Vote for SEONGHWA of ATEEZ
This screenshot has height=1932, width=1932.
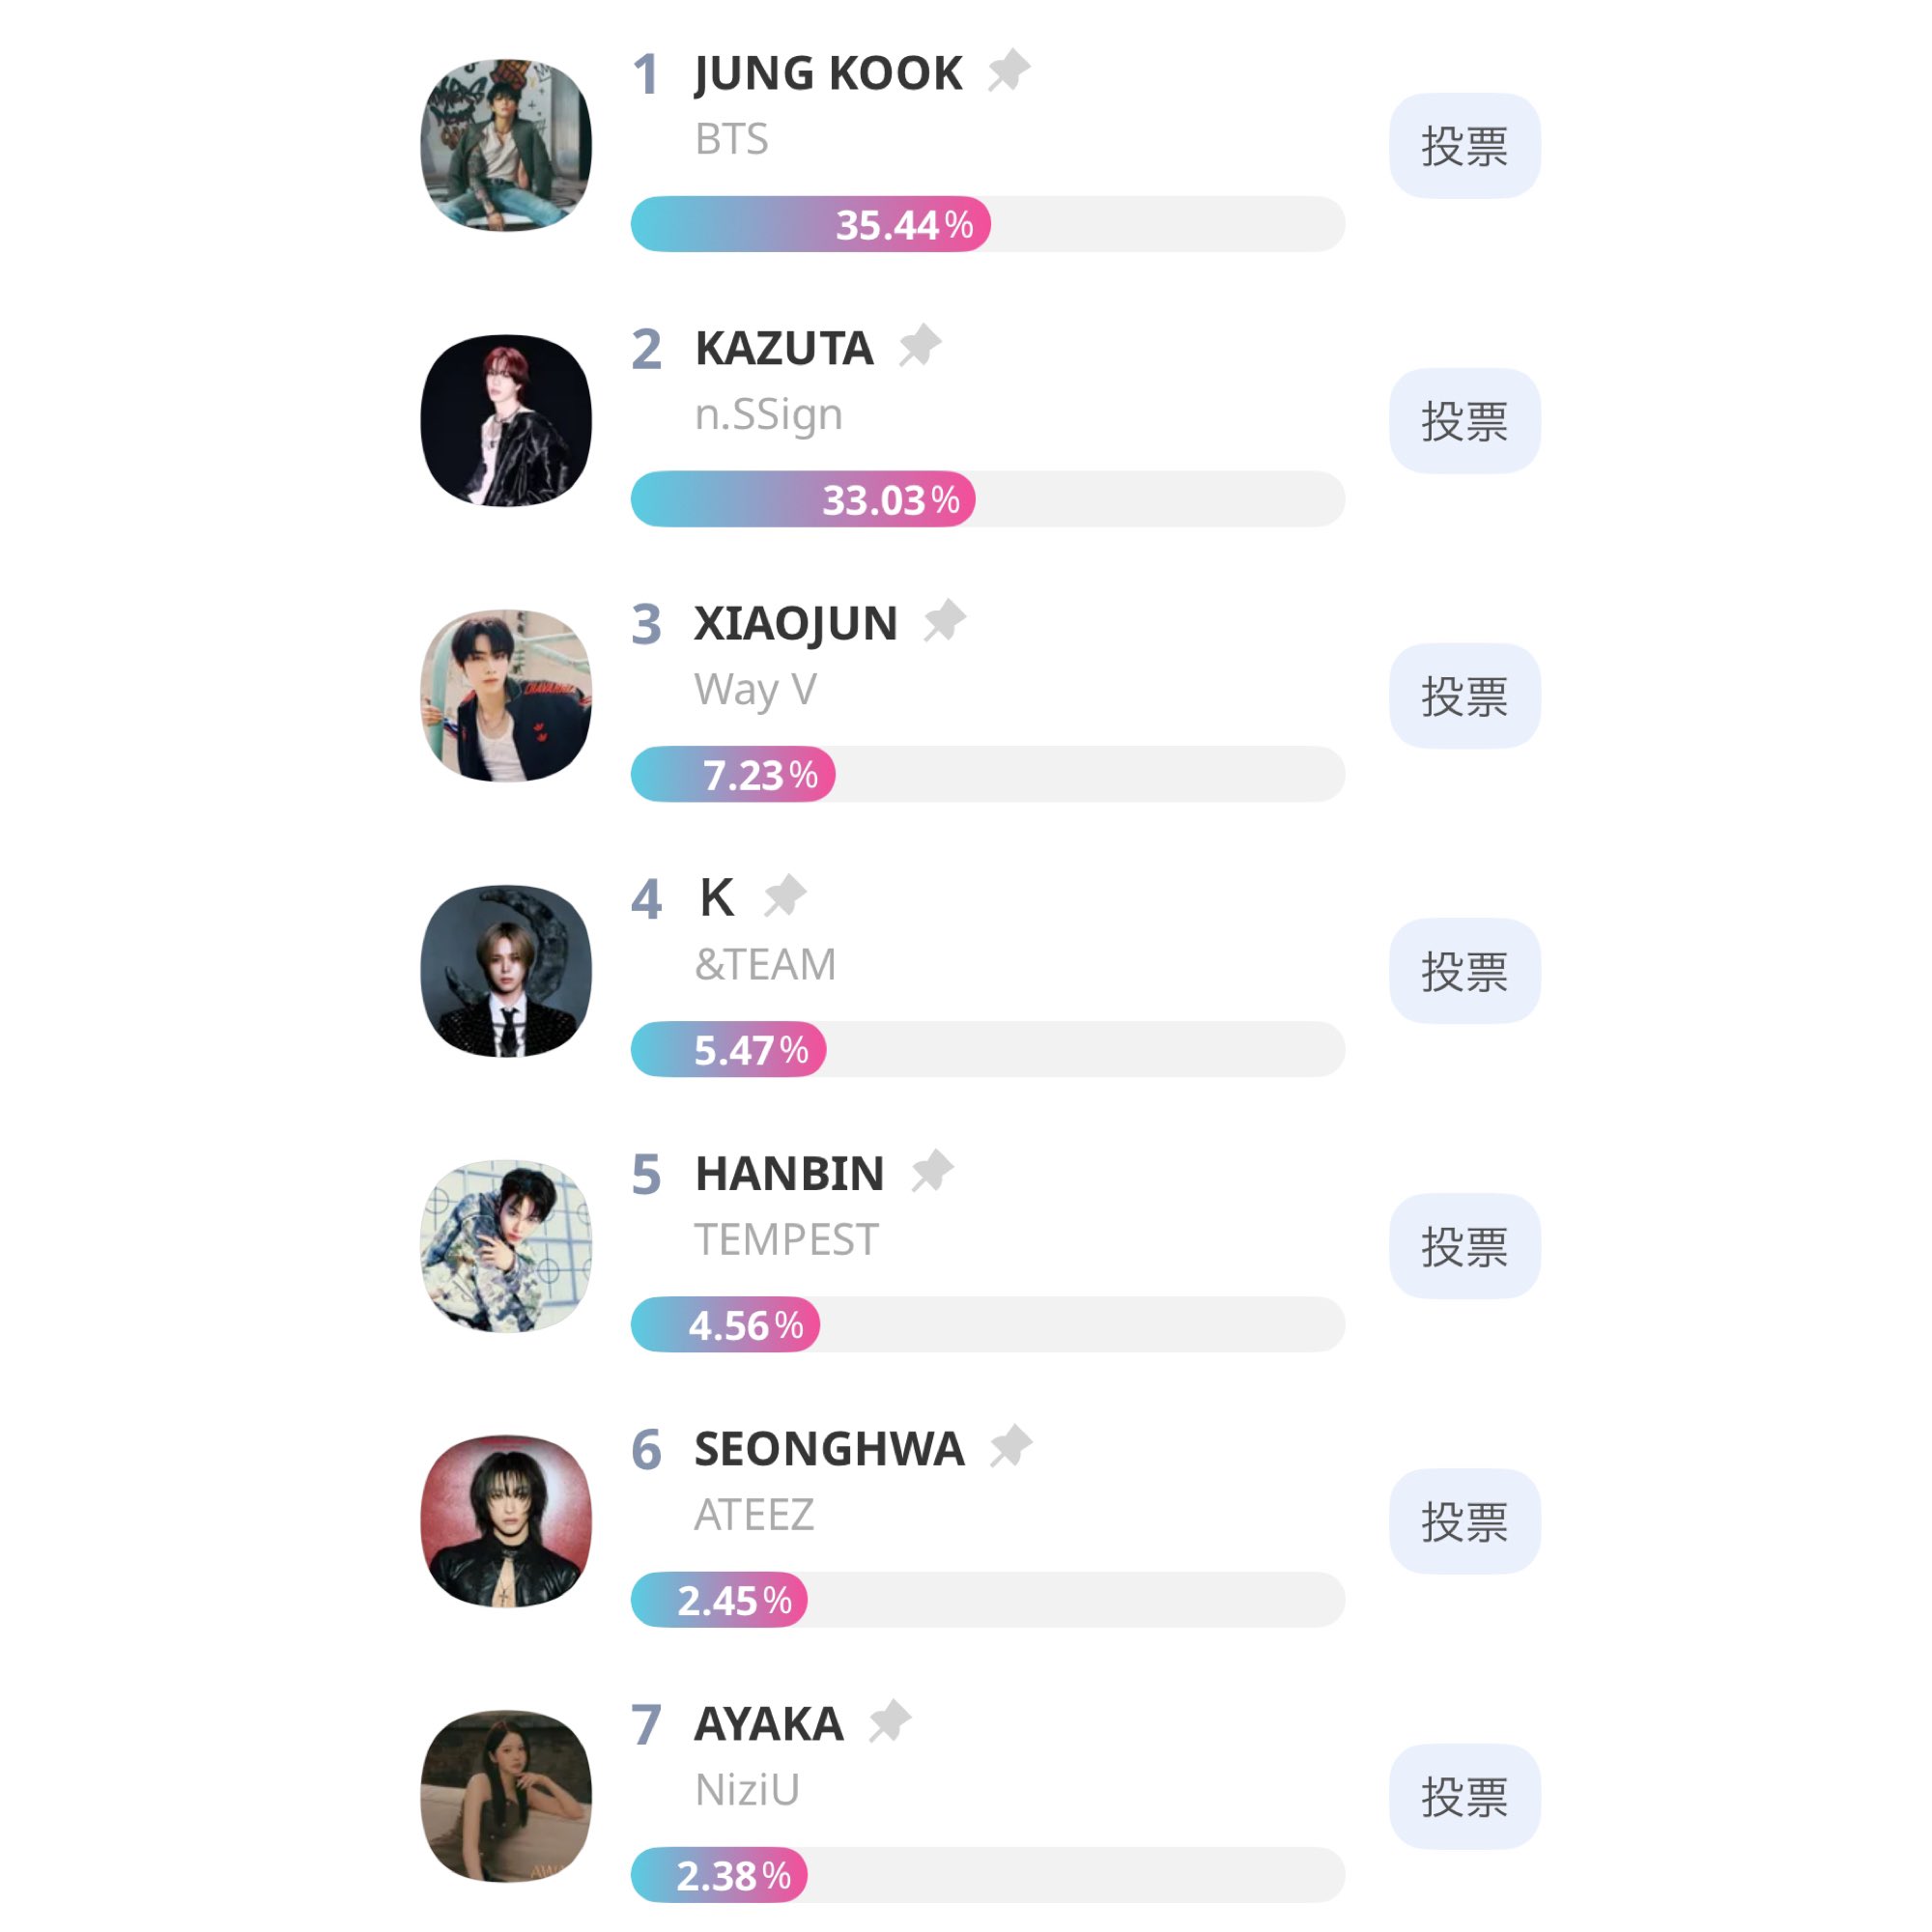tap(1464, 1521)
